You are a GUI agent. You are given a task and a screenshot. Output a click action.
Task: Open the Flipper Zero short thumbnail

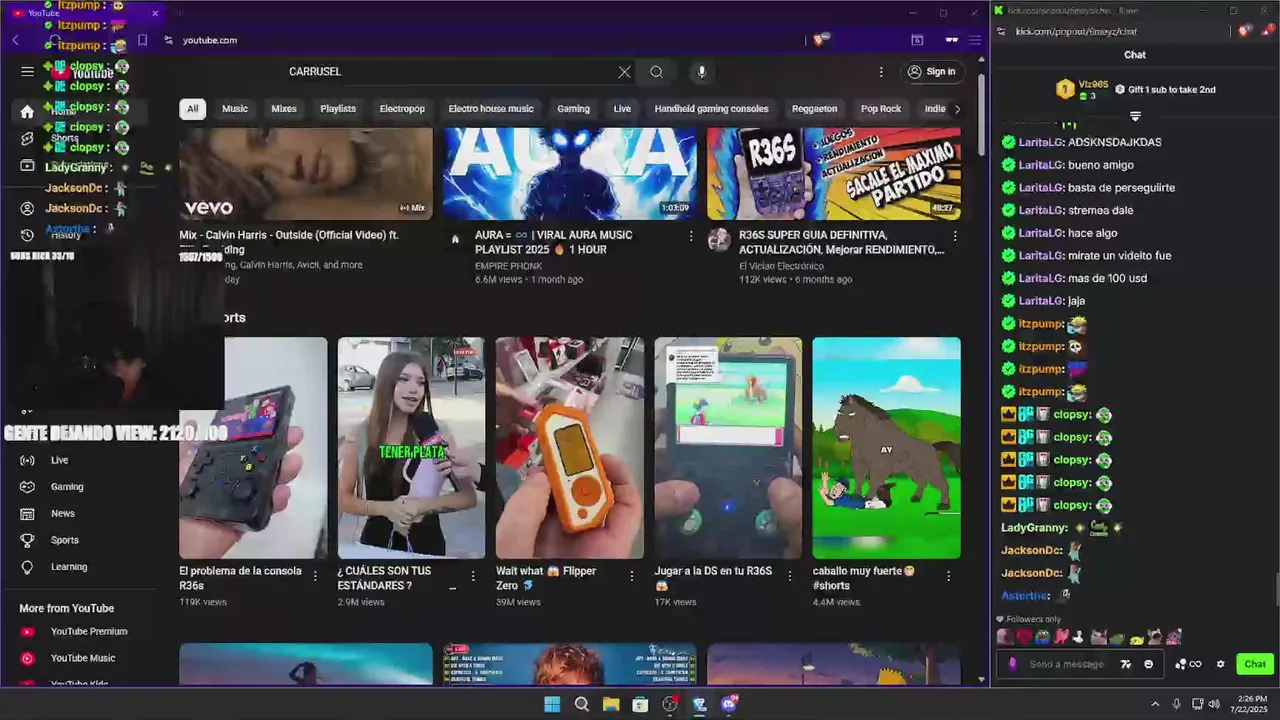coord(570,448)
